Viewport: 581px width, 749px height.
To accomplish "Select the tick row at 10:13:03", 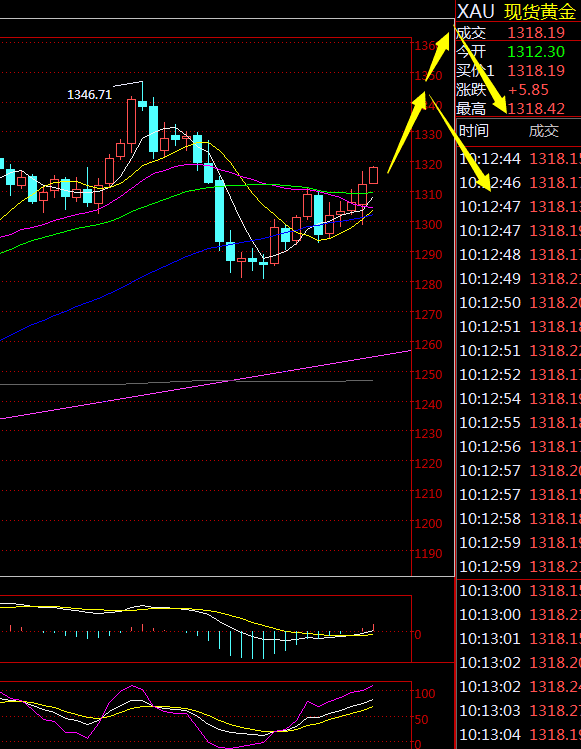I will click(519, 710).
